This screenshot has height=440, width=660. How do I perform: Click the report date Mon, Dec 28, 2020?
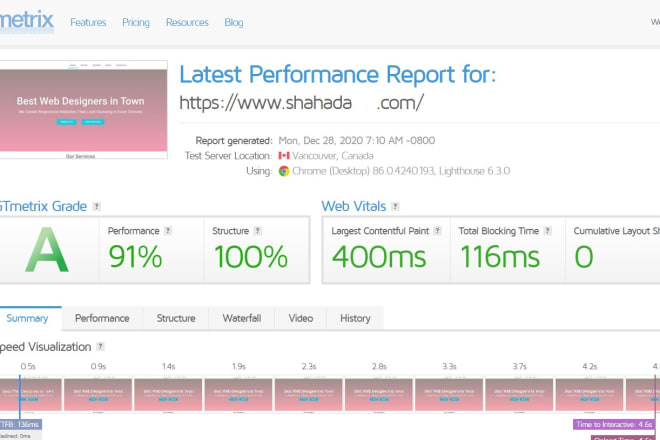[357, 141]
